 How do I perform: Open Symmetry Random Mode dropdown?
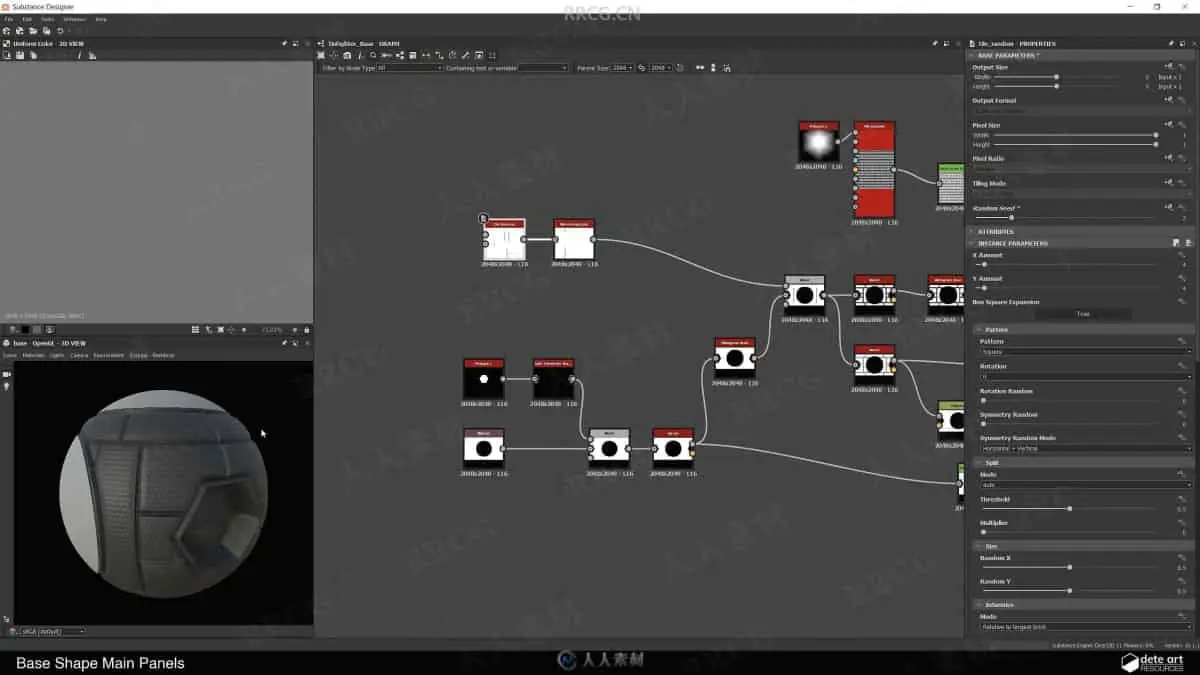[x=1086, y=449]
